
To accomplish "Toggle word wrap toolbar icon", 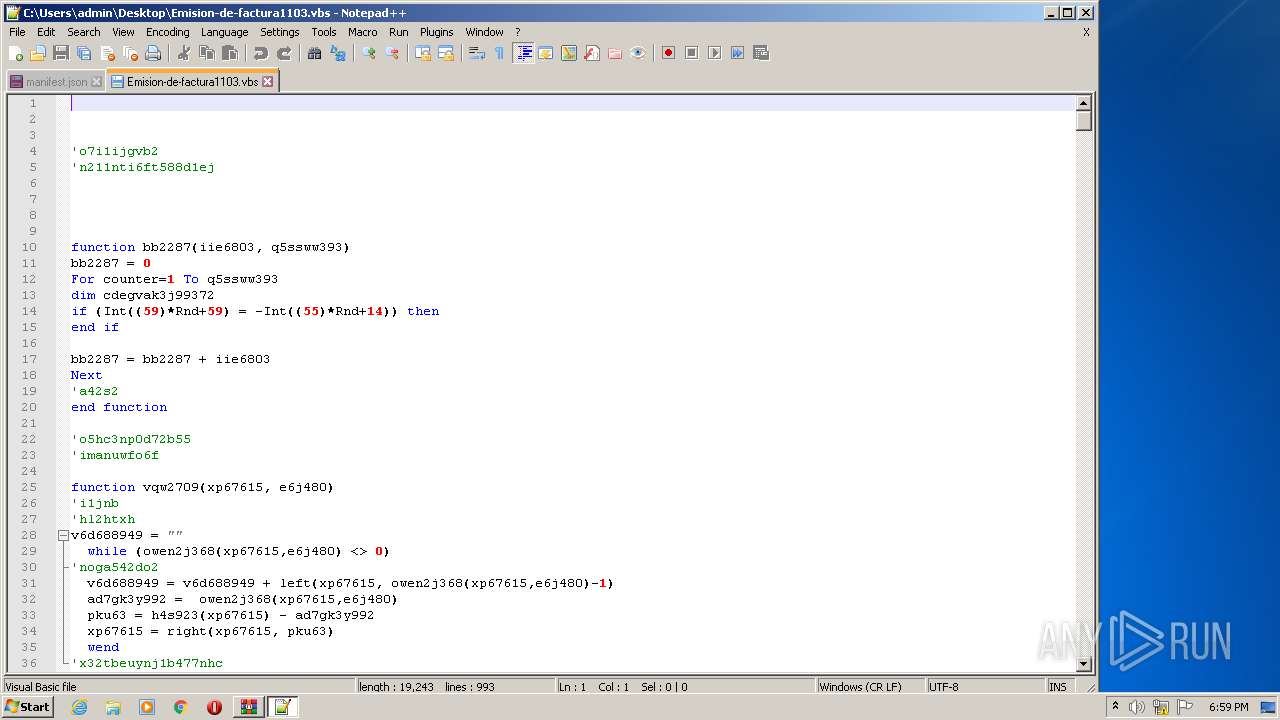I will point(477,53).
